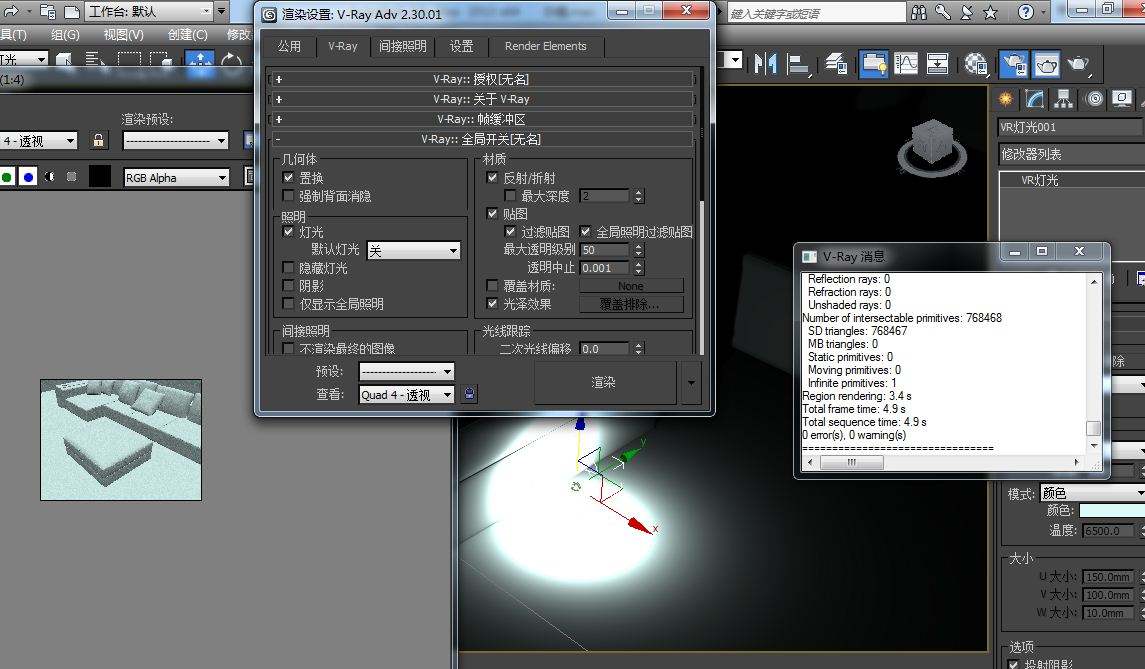Open the Schematic View icon
This screenshot has height=669, width=1145.
pos(937,64)
